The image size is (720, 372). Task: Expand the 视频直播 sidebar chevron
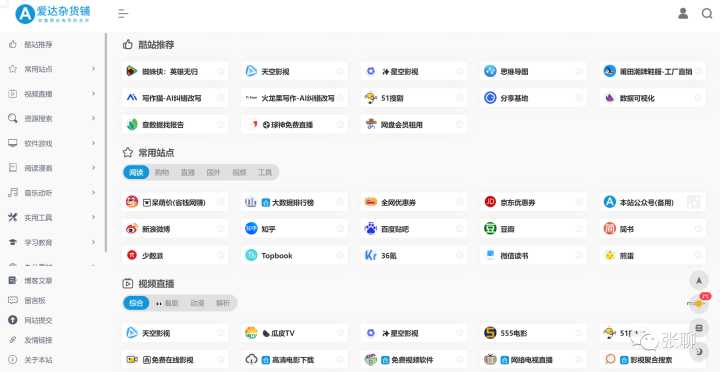93,94
